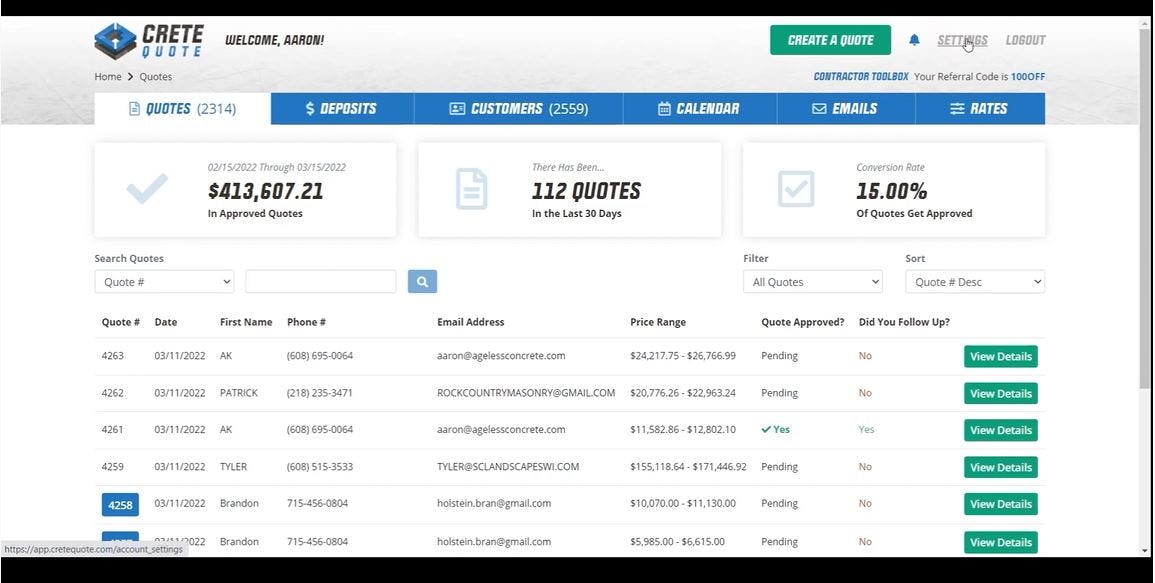Click the calendar icon on the Calendar tab
The height and width of the screenshot is (583, 1155).
pyautogui.click(x=662, y=108)
